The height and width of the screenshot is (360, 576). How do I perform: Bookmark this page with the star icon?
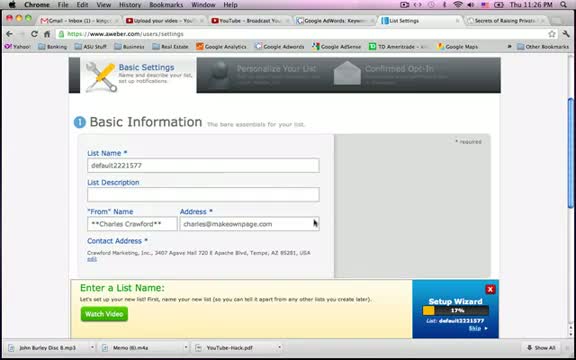[x=551, y=34]
